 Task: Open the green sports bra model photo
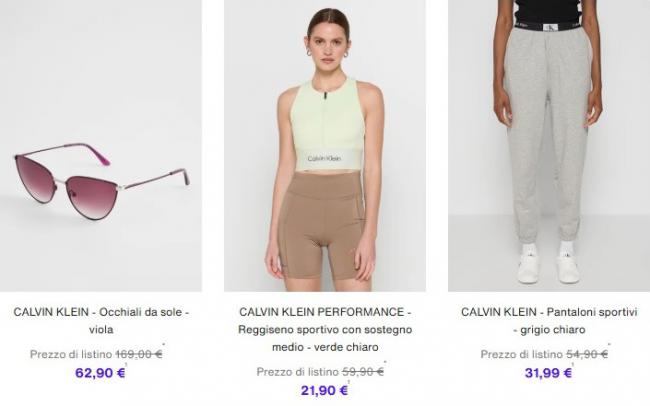(325, 146)
